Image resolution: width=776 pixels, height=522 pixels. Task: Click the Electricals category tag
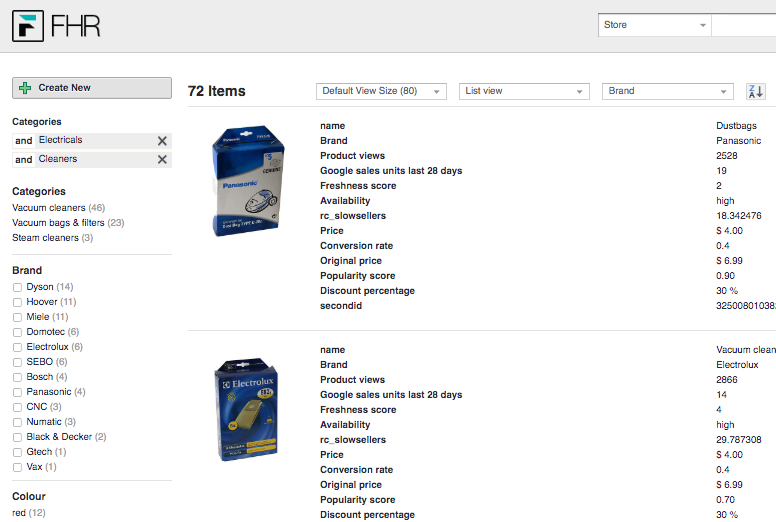pos(60,140)
